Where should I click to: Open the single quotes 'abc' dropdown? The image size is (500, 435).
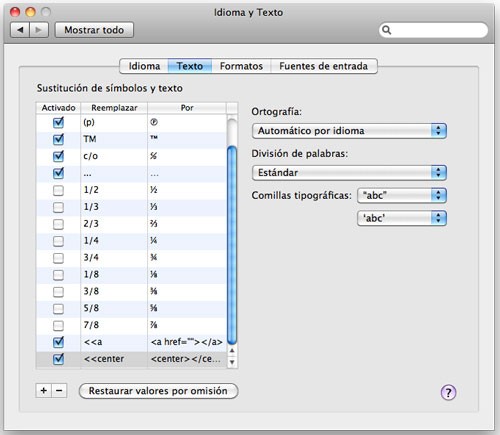[402, 218]
